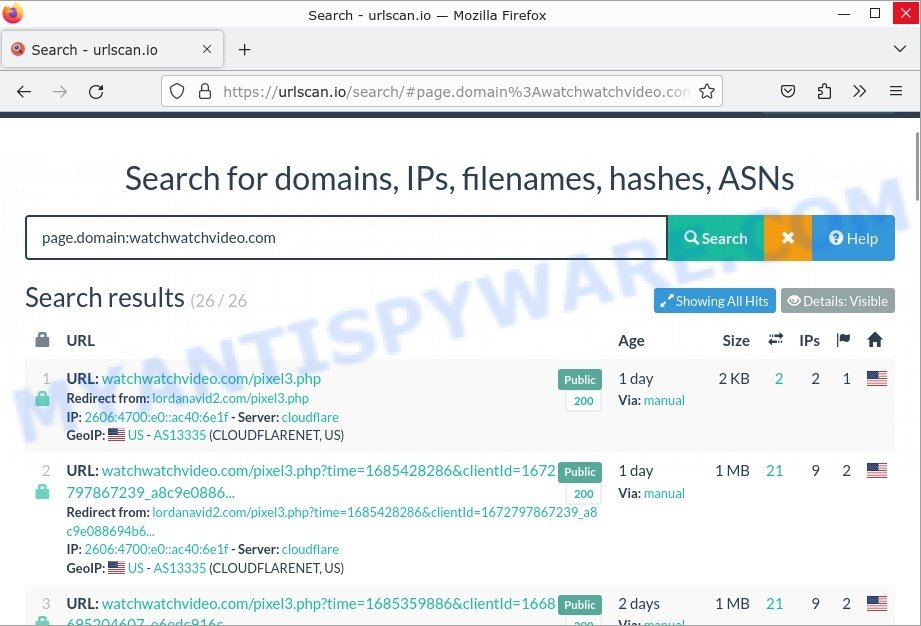Click the IP address link in result 1
921x626 pixels.
(156, 417)
